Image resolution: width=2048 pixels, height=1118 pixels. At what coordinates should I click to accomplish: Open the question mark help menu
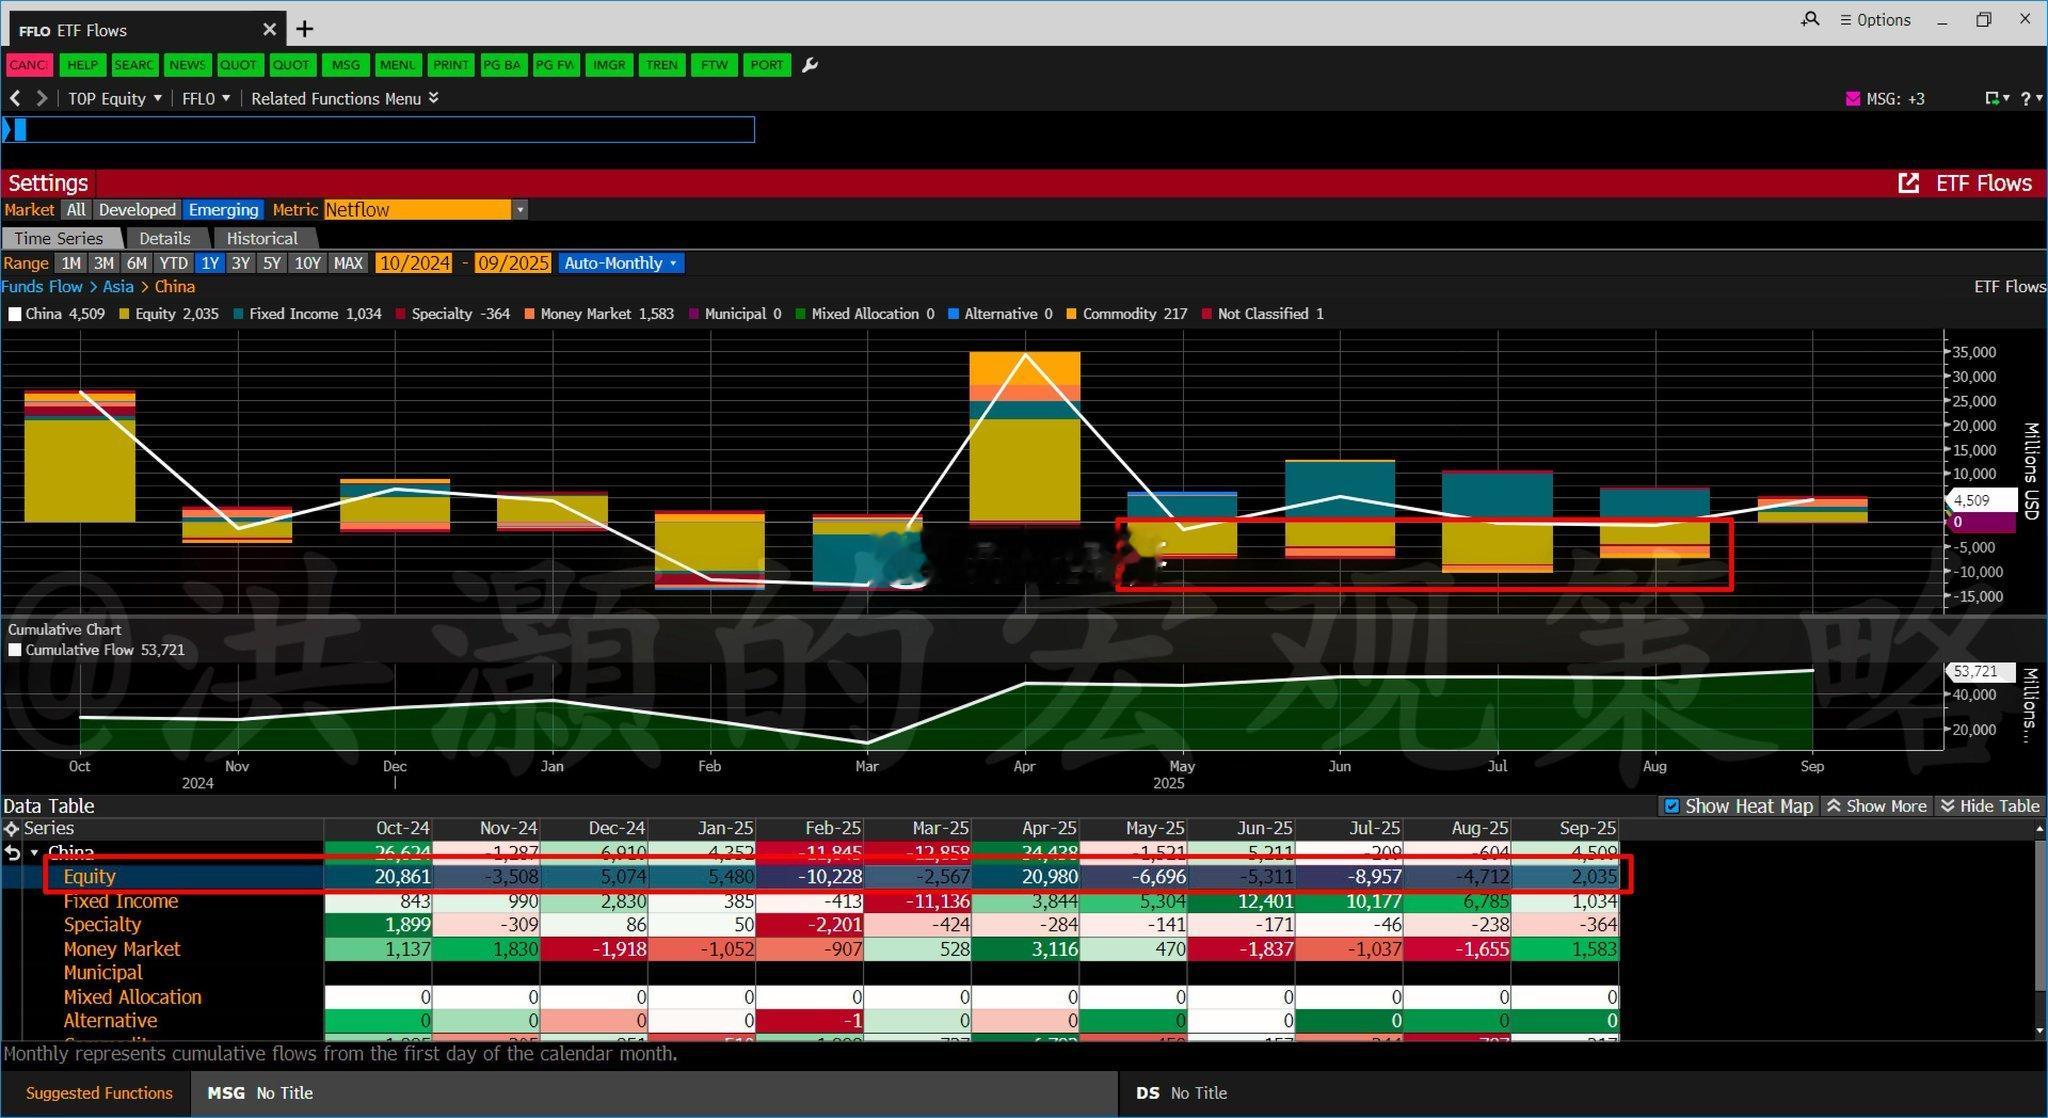tap(2025, 98)
